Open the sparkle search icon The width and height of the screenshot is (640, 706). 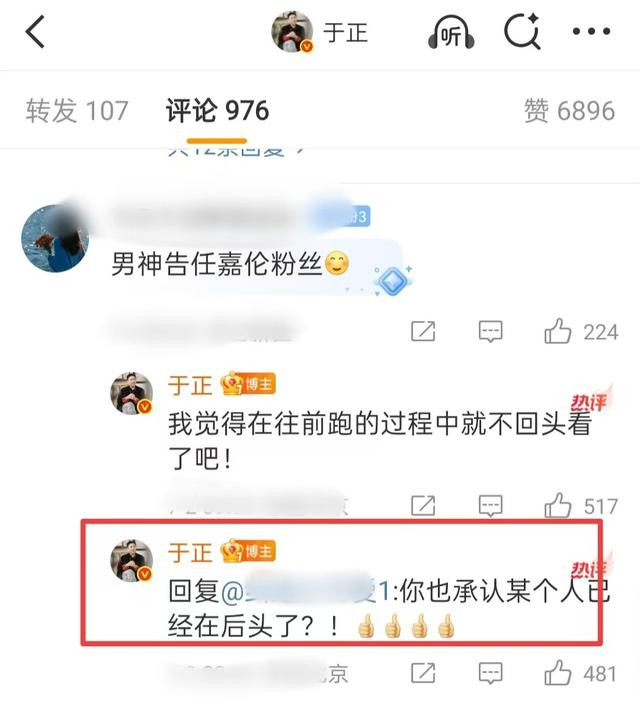click(522, 31)
